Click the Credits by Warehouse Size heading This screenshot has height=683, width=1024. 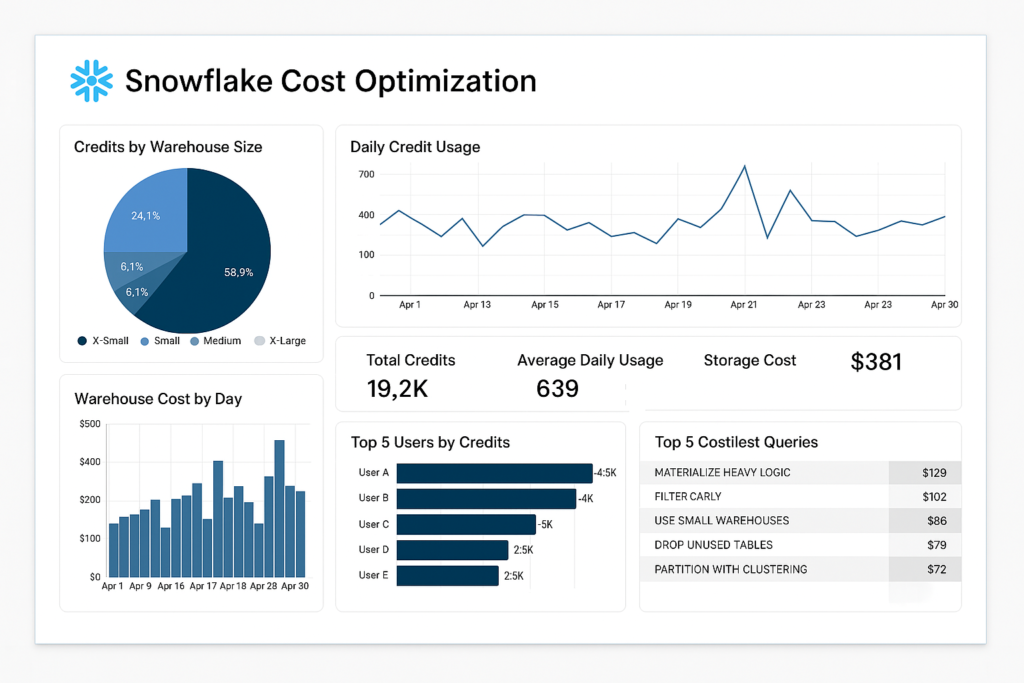point(168,147)
